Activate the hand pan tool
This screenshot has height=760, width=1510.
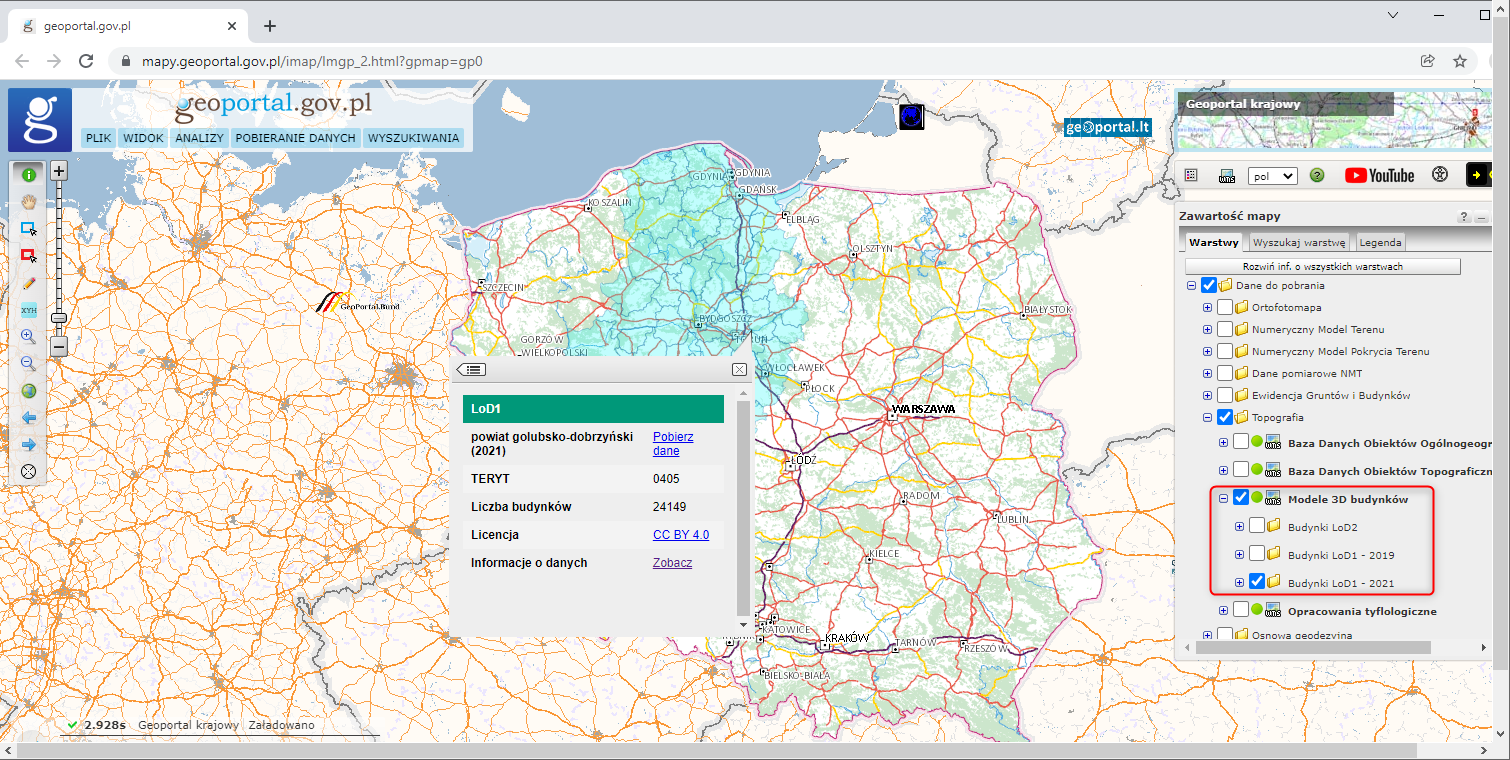click(x=28, y=202)
